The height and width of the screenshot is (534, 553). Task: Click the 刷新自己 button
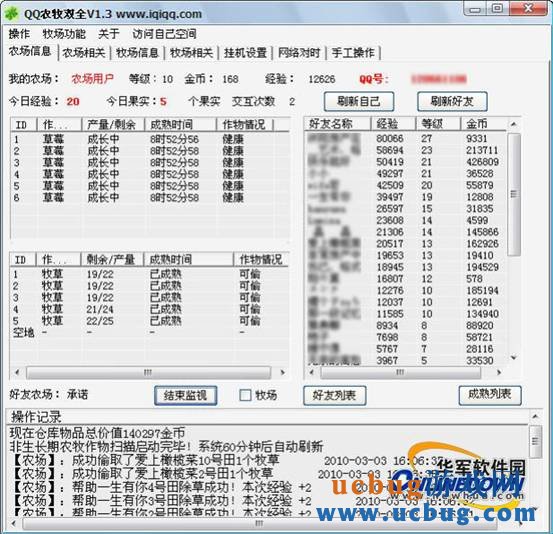(x=359, y=102)
